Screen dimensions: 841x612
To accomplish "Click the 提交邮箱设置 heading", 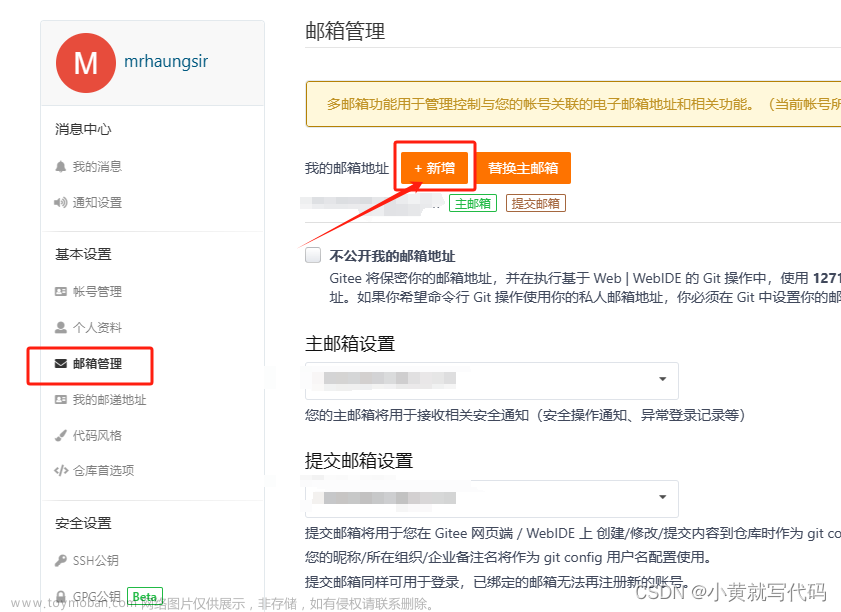I will 359,461.
